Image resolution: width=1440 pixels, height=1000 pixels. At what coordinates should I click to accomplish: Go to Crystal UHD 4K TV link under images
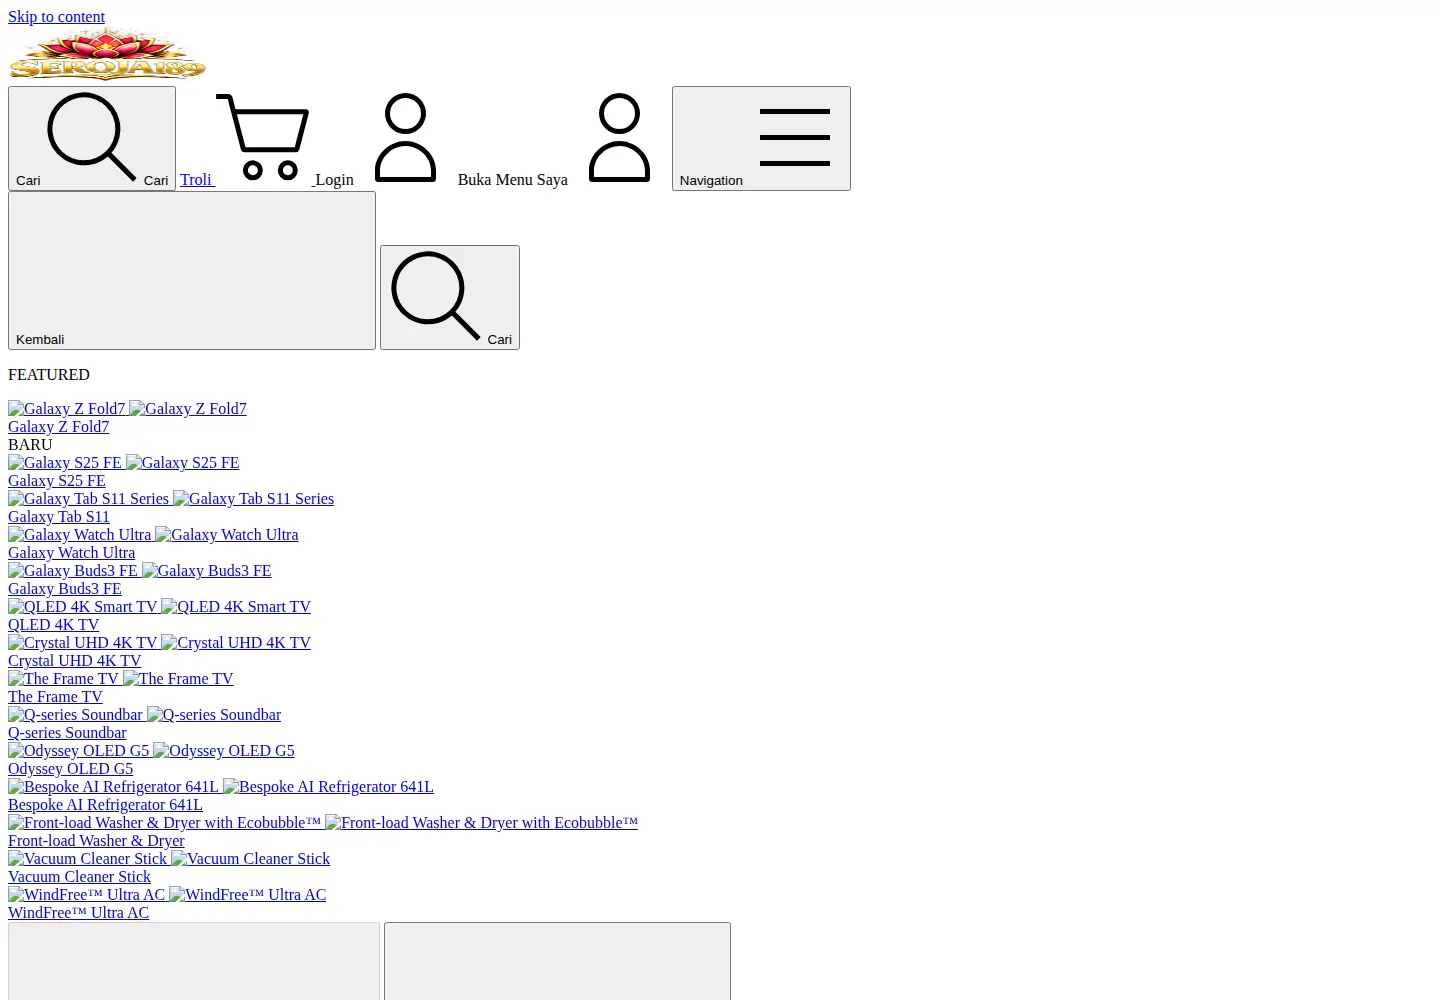[x=75, y=660]
